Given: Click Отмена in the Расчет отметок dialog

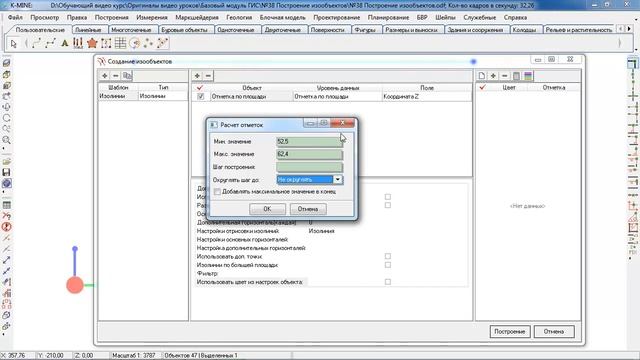Looking at the screenshot, I should pyautogui.click(x=308, y=209).
